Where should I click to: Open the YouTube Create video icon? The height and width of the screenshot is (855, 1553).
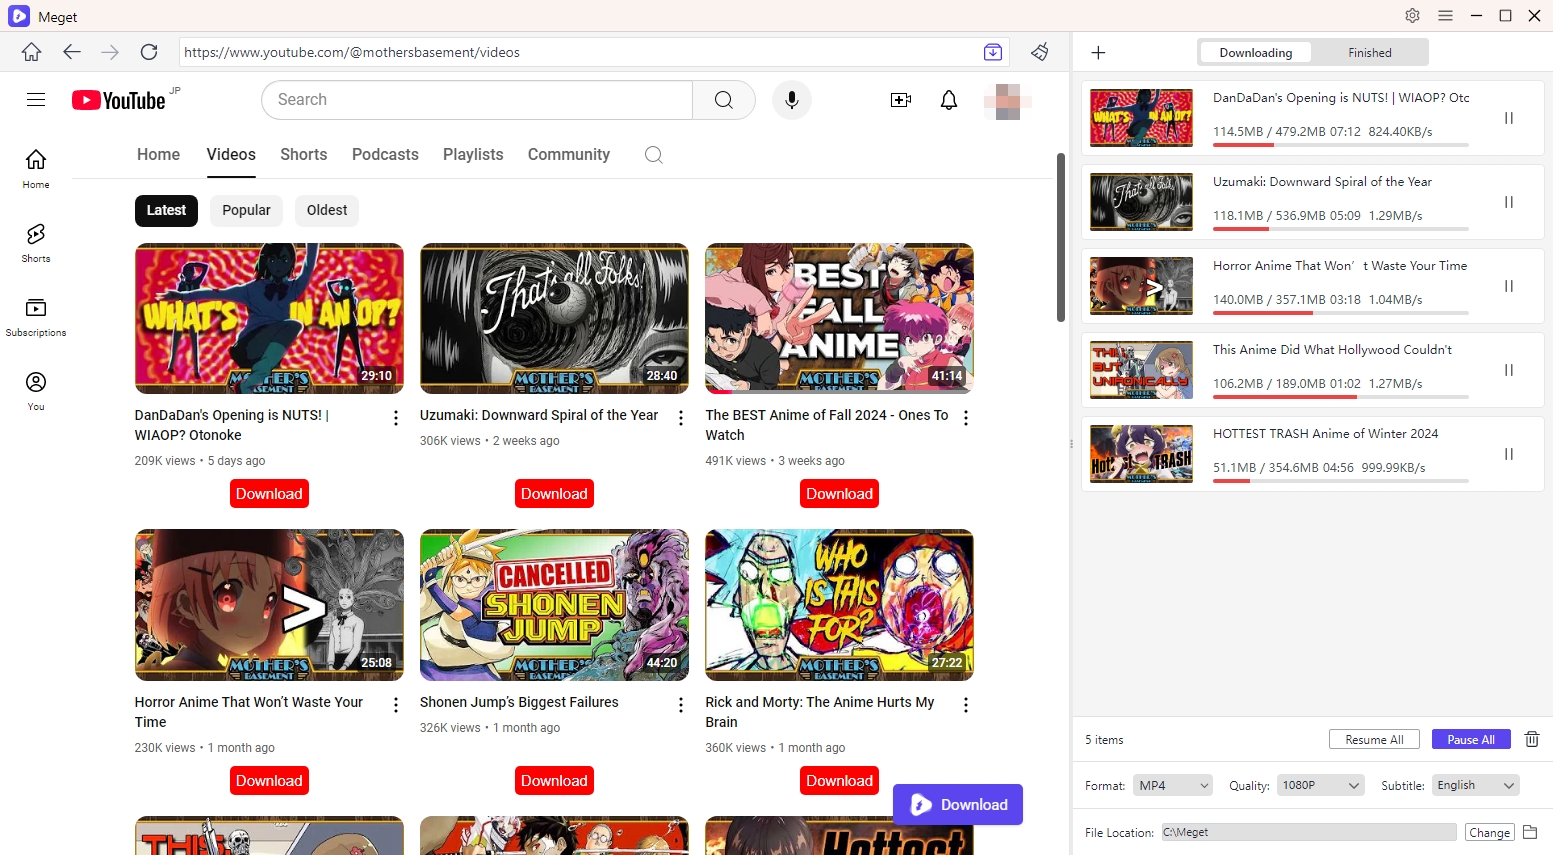[901, 100]
